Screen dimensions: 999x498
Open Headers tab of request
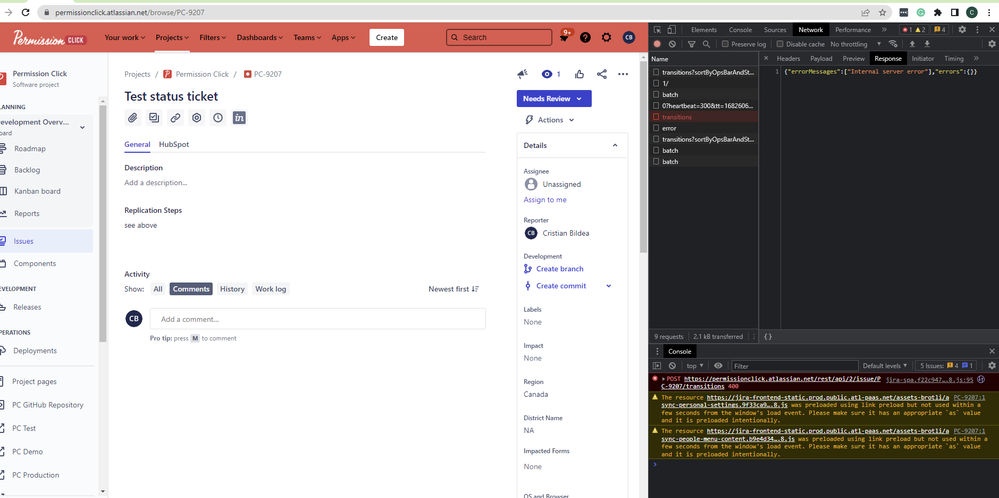click(x=788, y=59)
